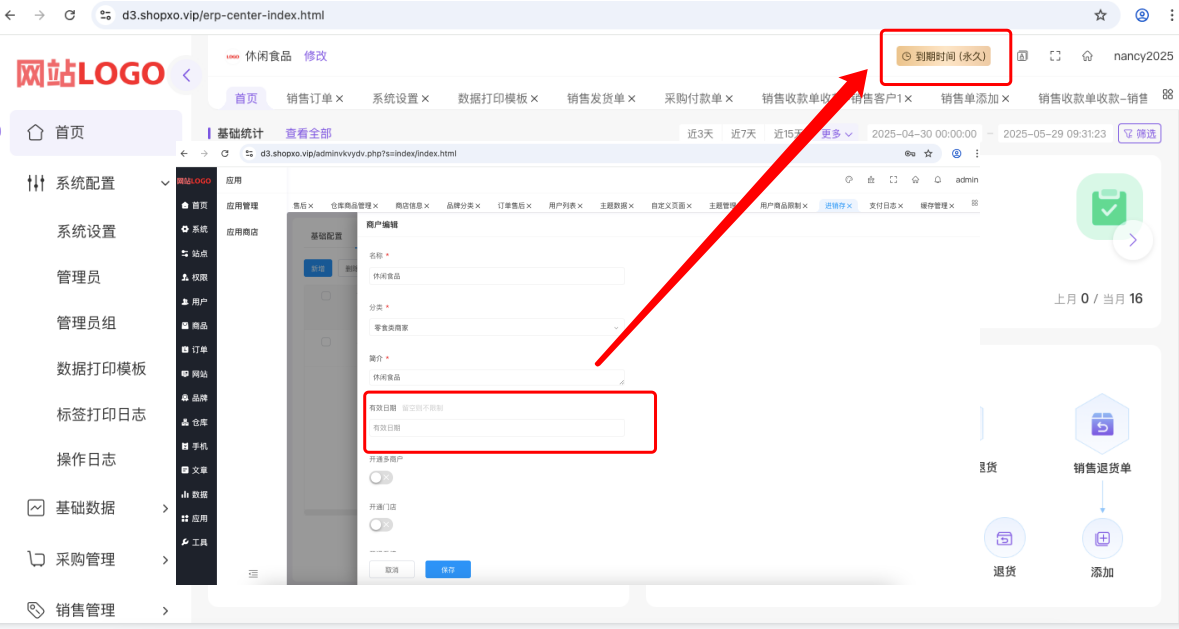1179x629 pixels.
Task: Select the 近3天 filter
Action: 700,134
